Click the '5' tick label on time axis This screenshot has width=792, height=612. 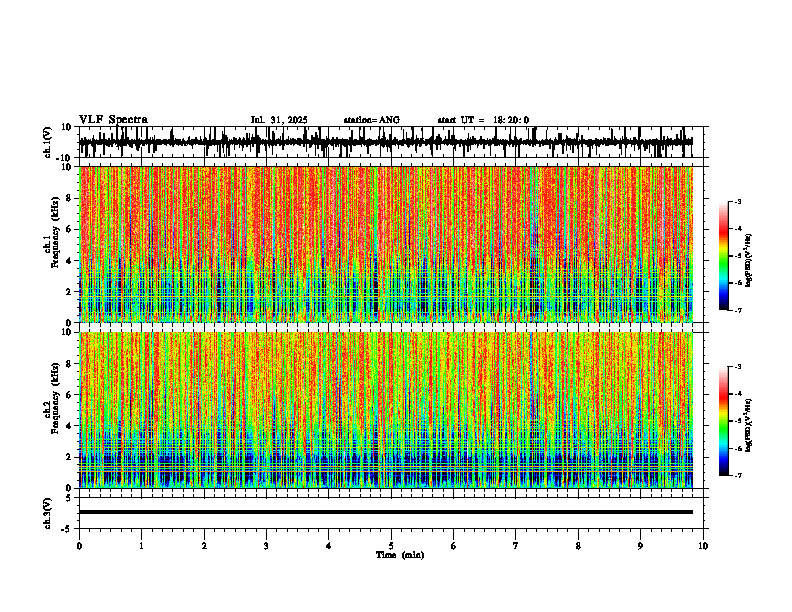pos(391,546)
